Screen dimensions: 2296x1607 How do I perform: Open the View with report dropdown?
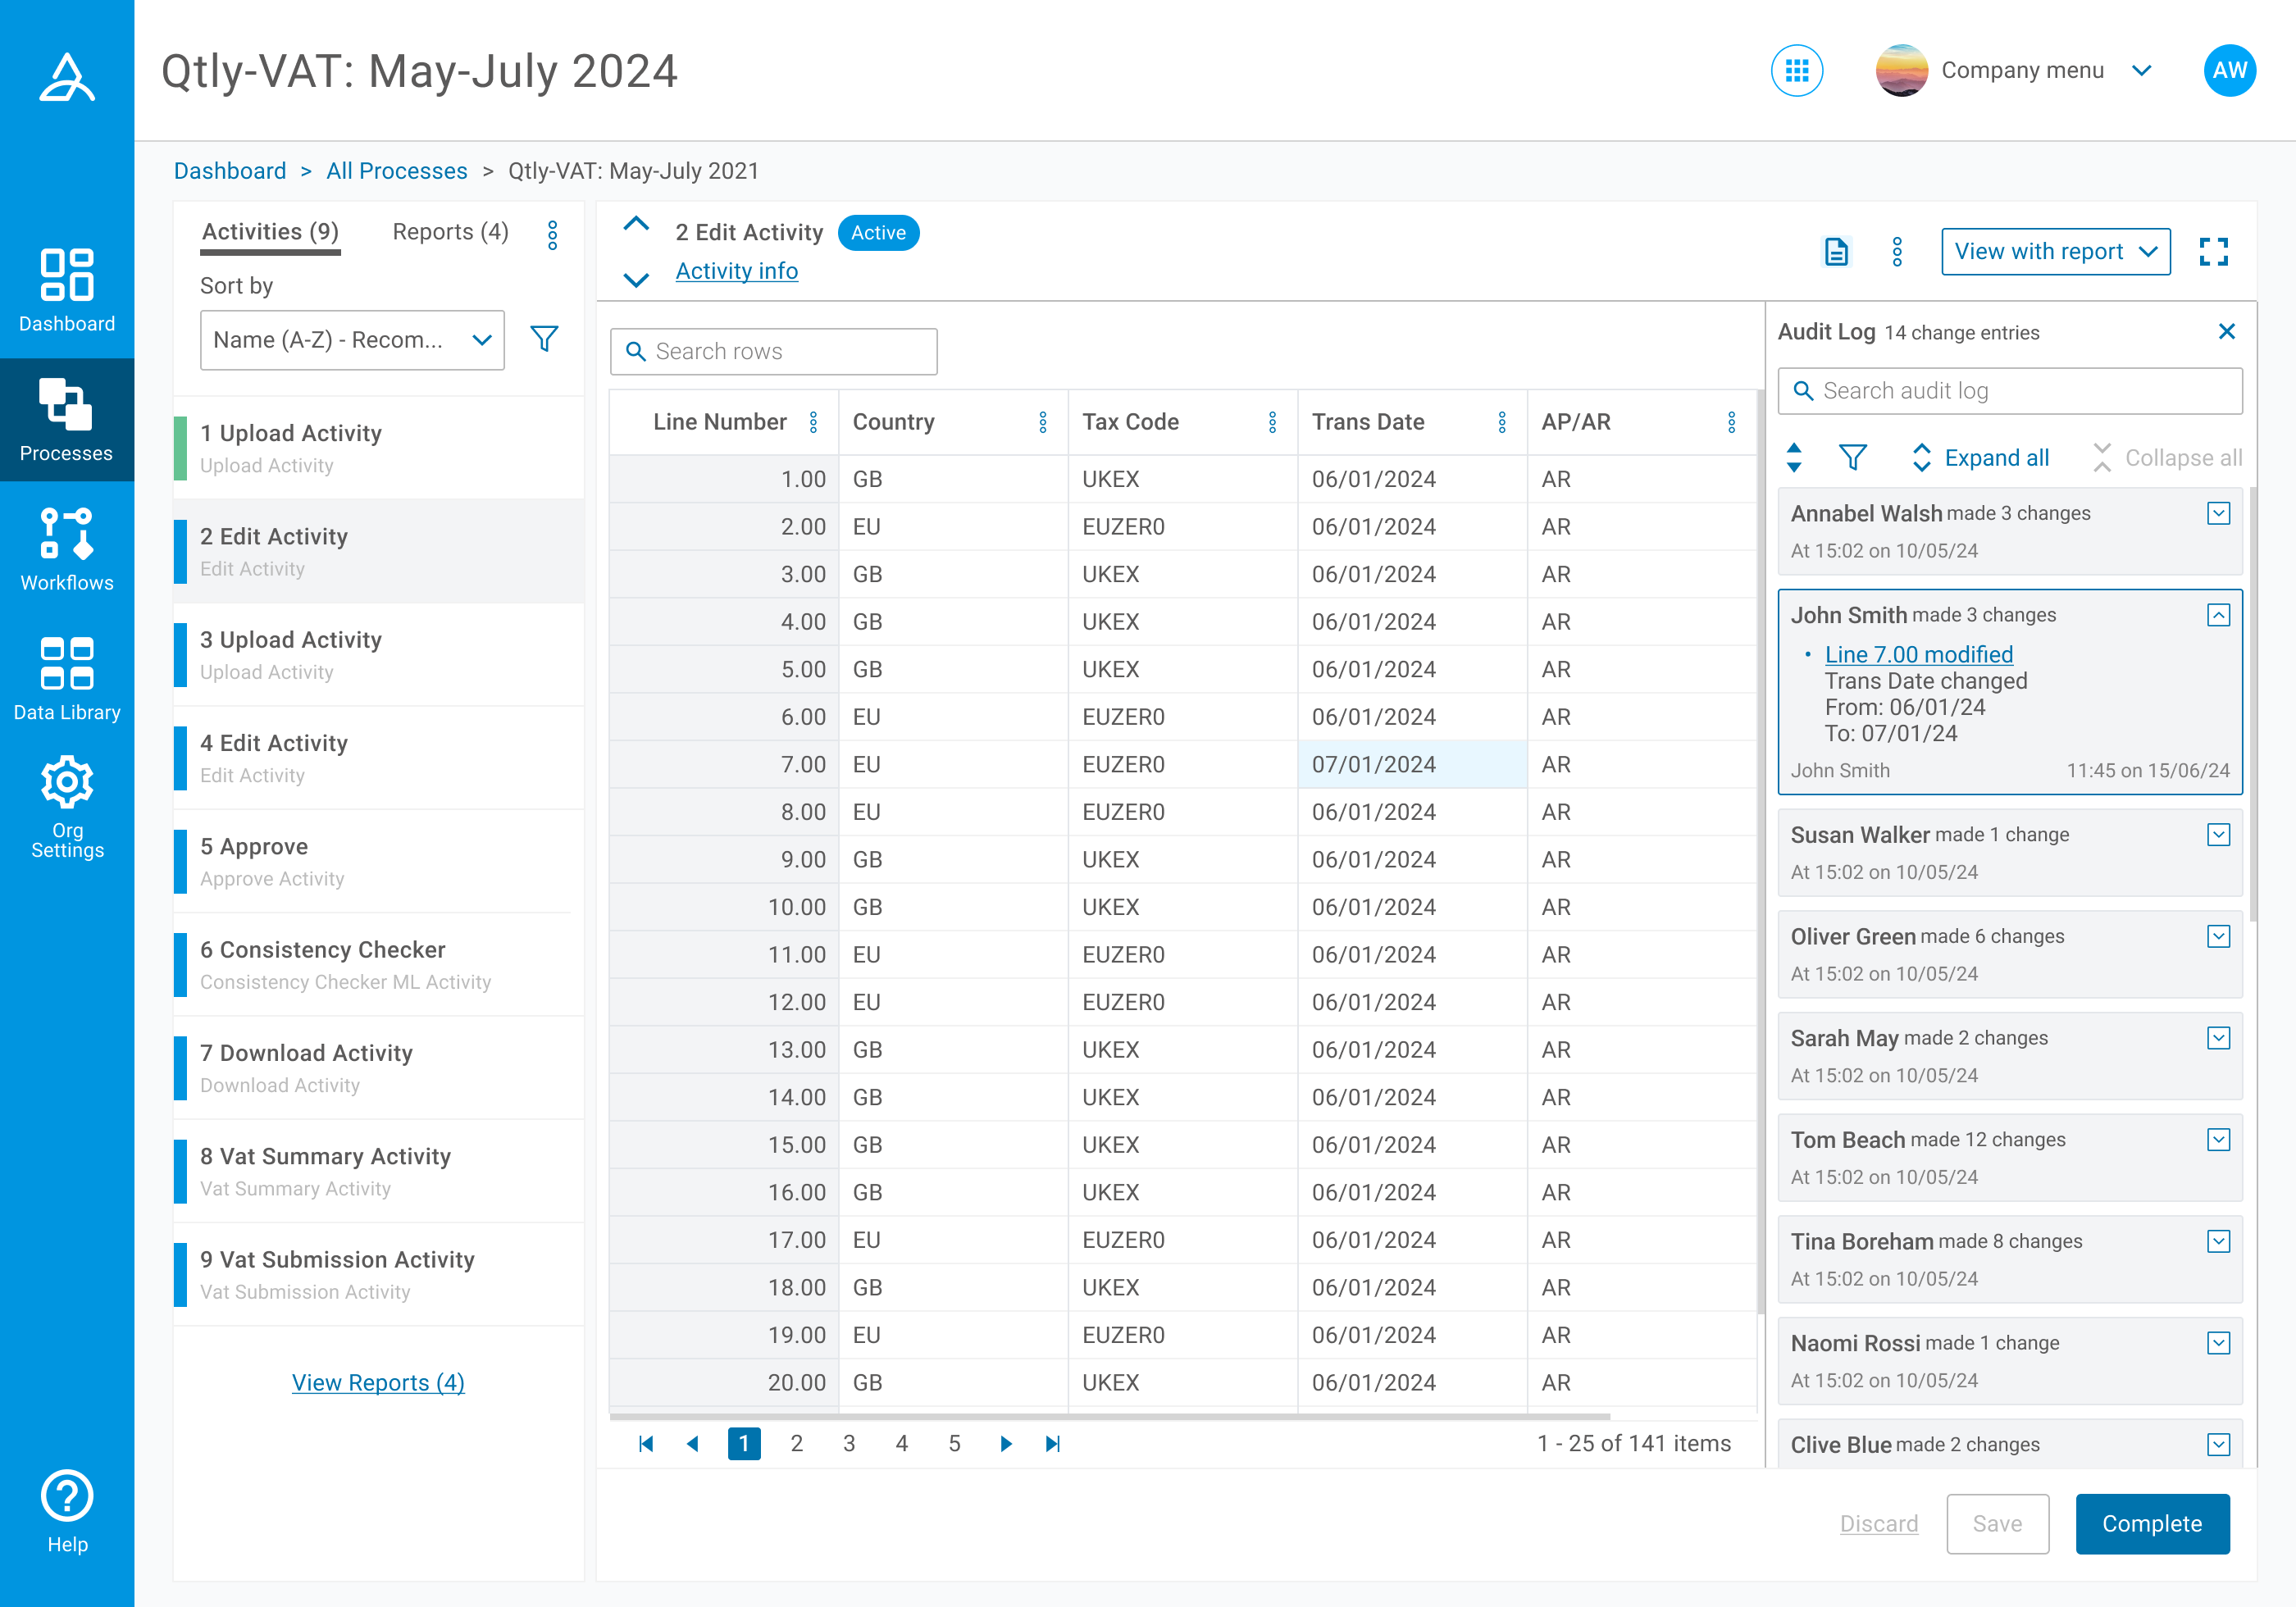click(x=2055, y=252)
